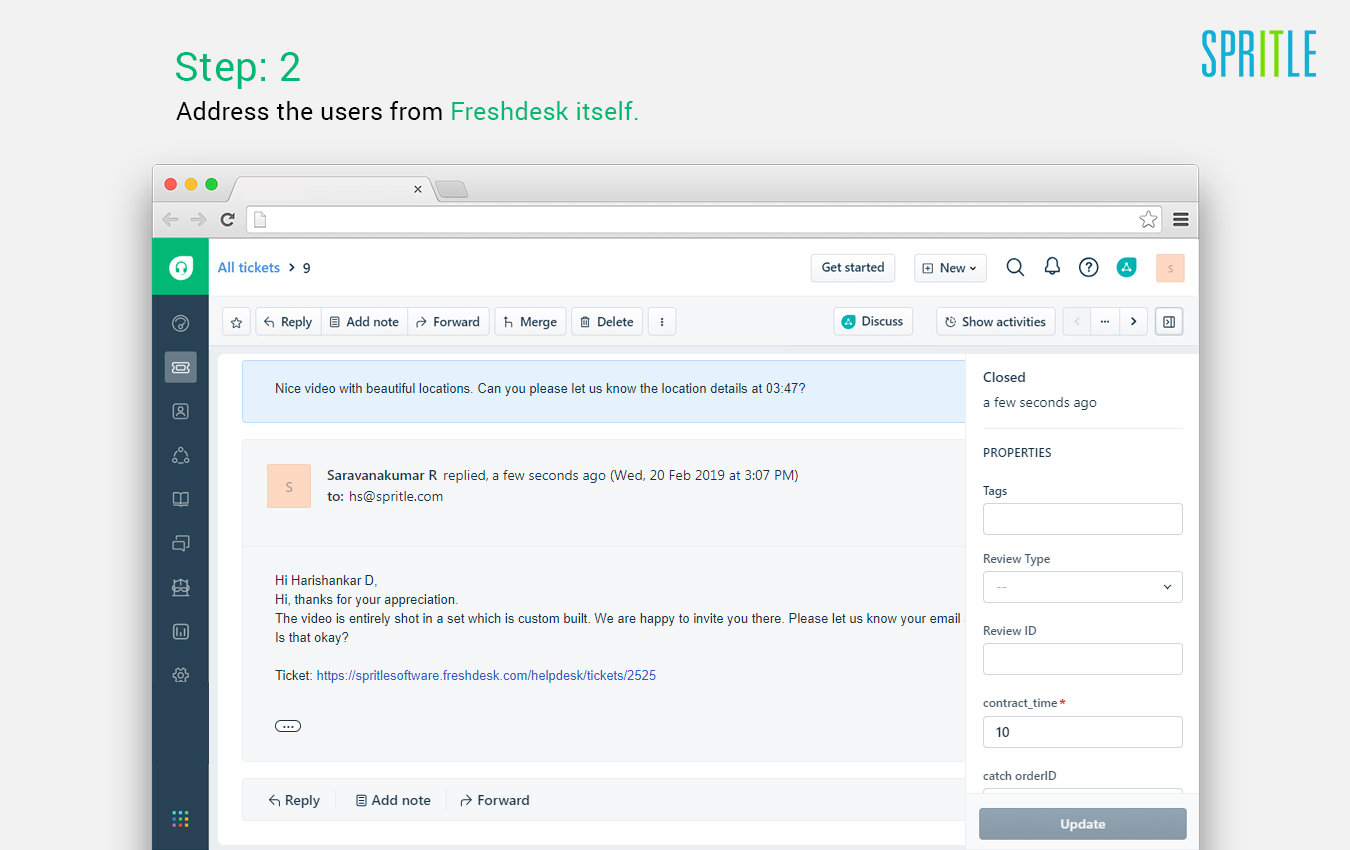
Task: Open Admin settings gear in sidebar
Action: (181, 675)
